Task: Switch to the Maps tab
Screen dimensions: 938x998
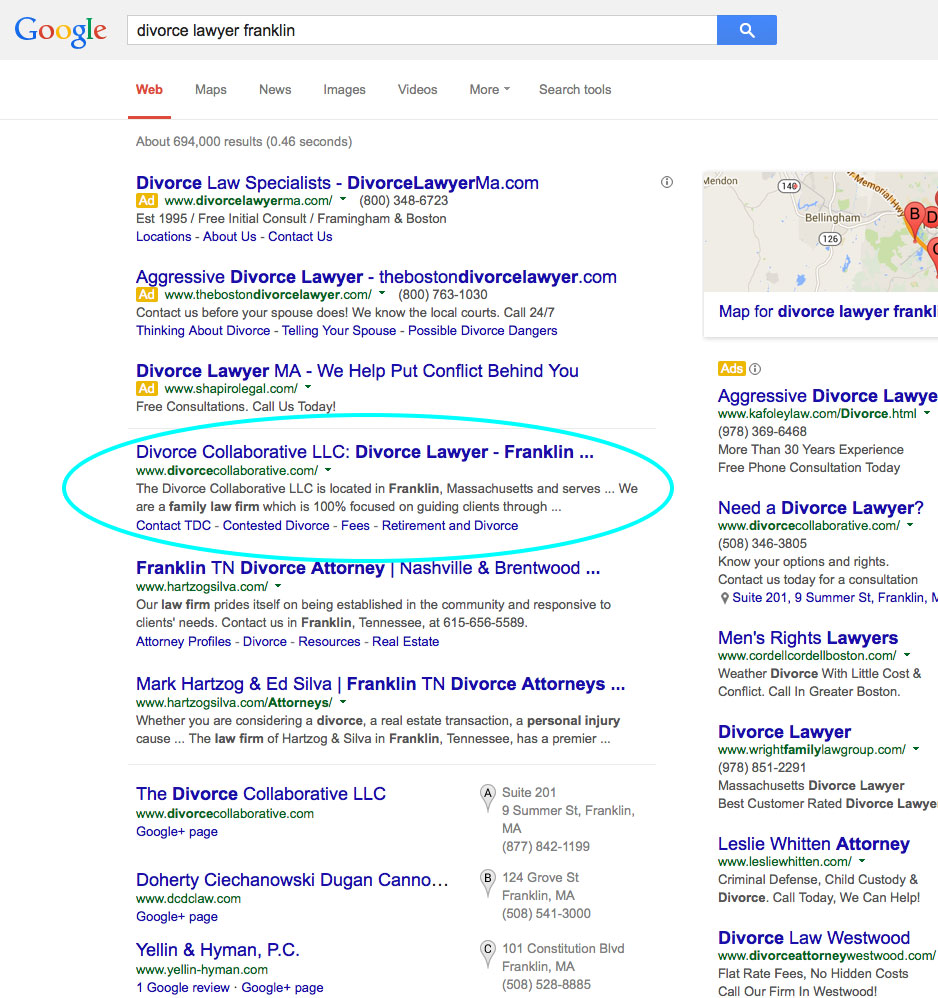Action: [211, 90]
